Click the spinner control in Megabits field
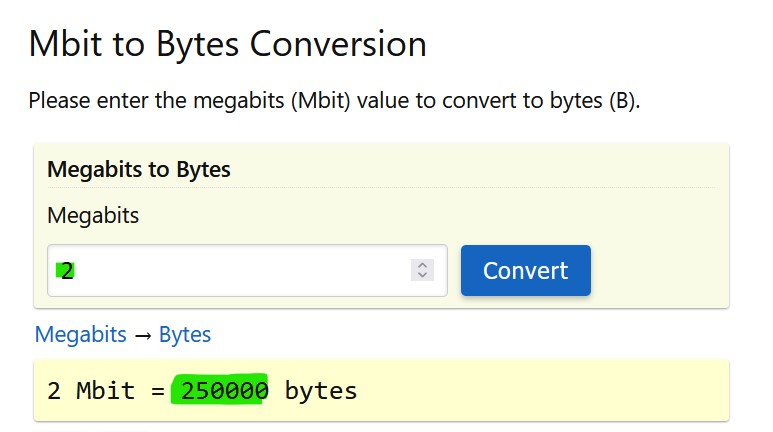 click(422, 270)
